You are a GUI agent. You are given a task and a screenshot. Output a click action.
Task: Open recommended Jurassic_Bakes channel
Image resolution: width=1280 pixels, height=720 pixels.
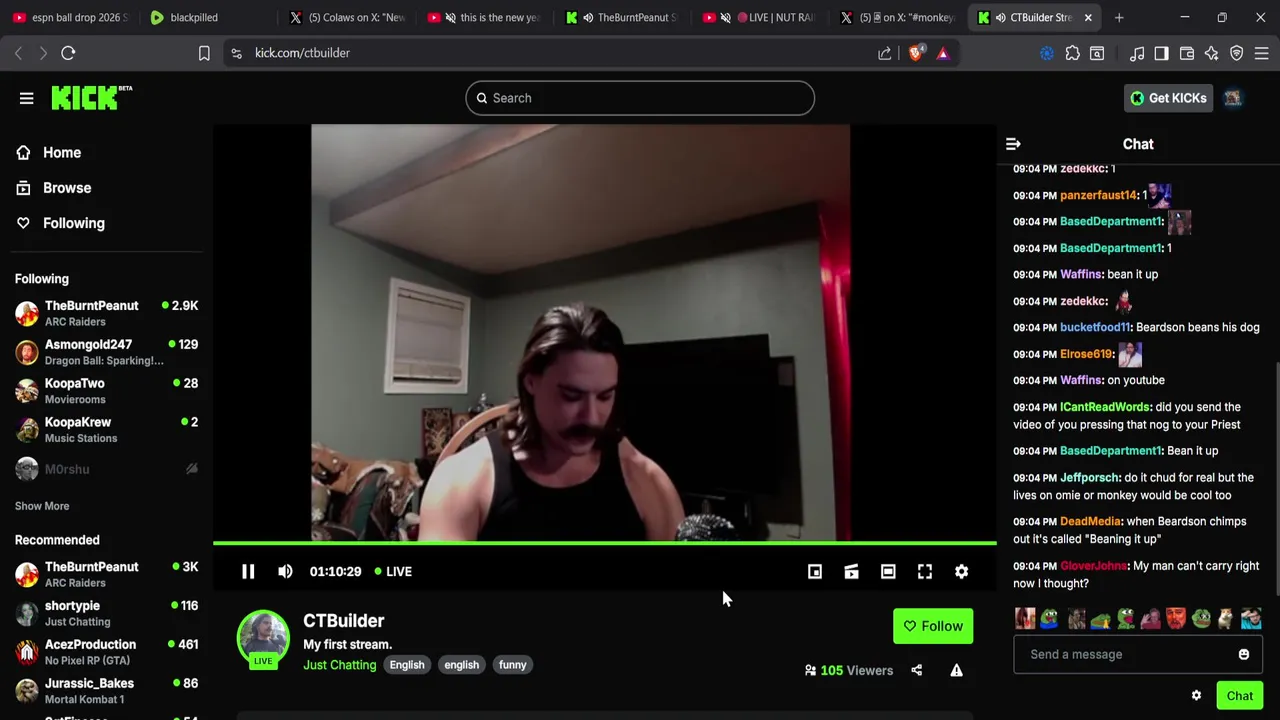tap(106, 691)
